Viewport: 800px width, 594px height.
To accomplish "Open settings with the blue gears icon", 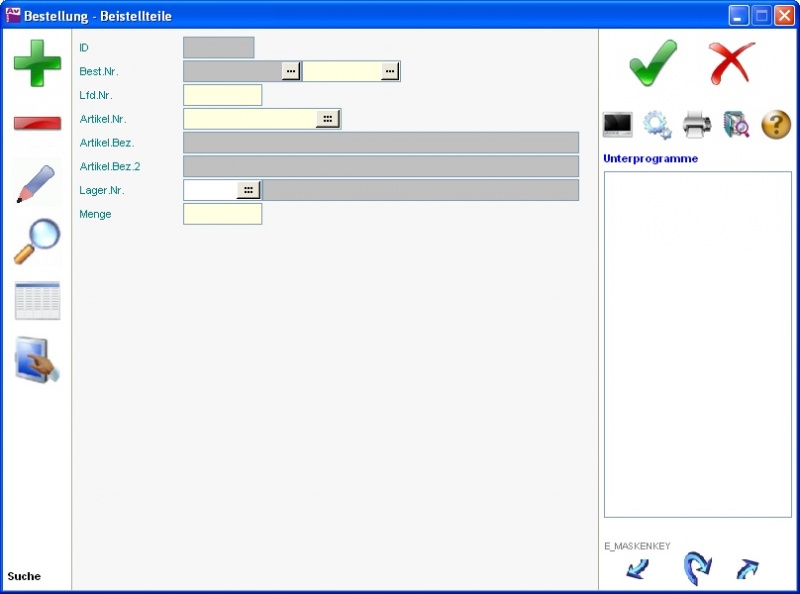I will (657, 125).
